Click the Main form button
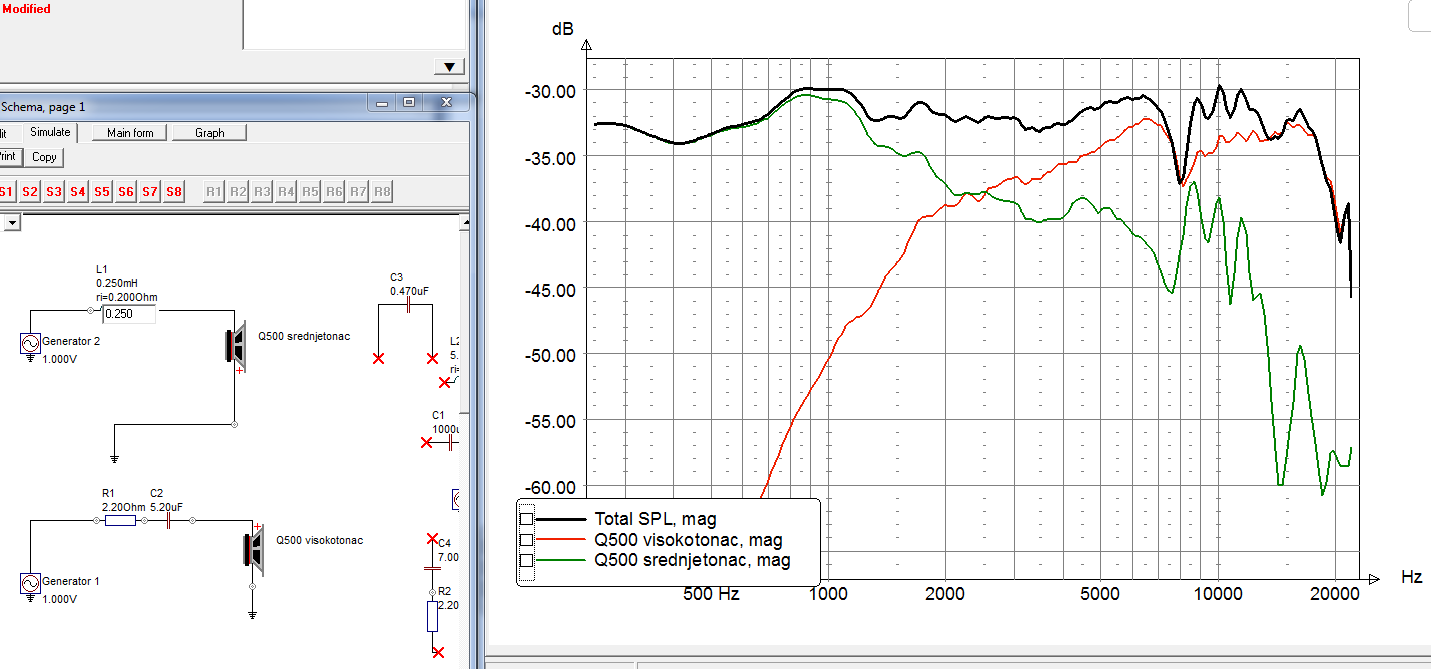The height and width of the screenshot is (669, 1431). click(130, 132)
